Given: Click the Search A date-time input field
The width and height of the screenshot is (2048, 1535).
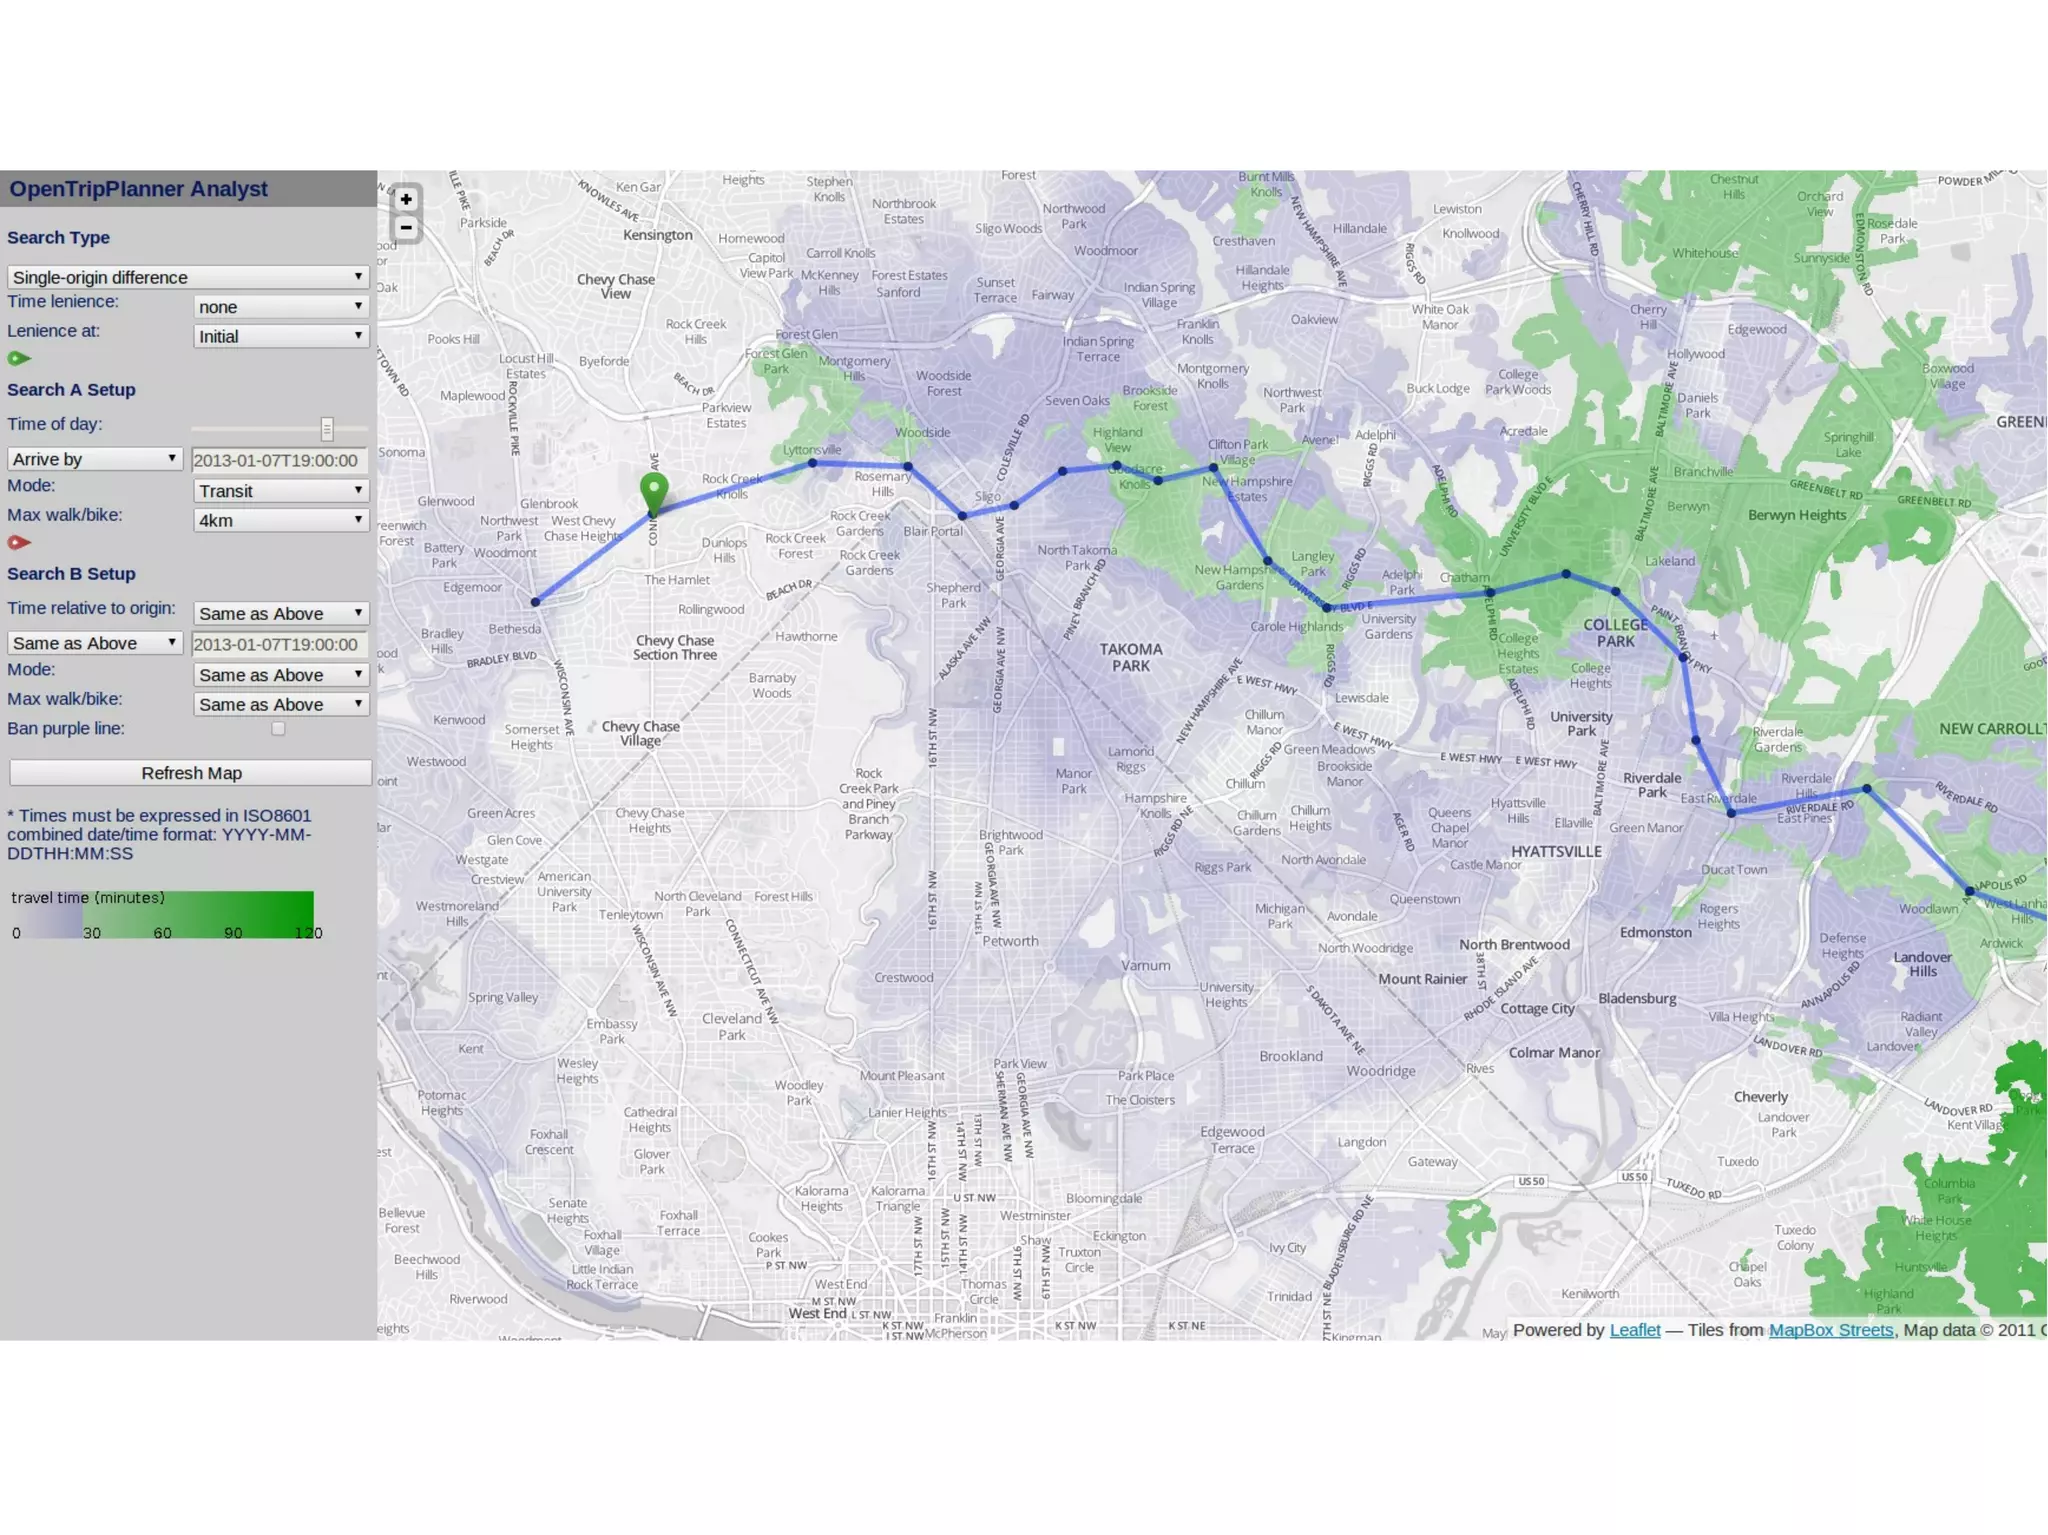Looking at the screenshot, I should (x=279, y=460).
